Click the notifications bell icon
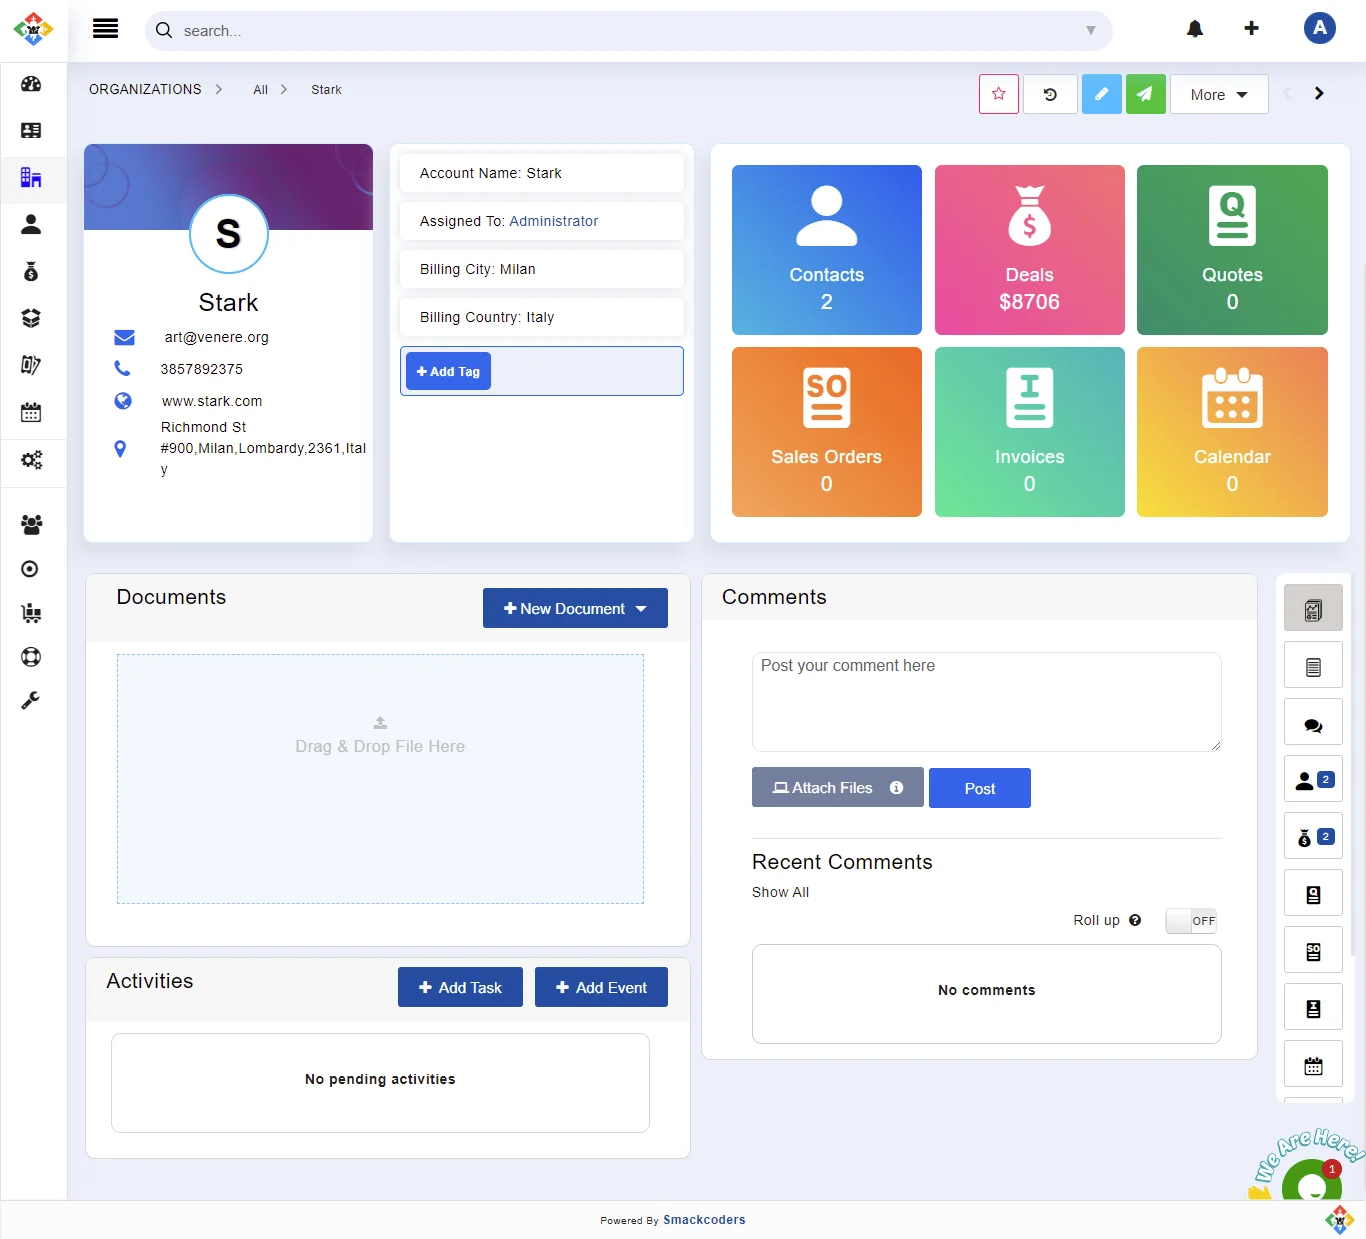1366x1239 pixels. tap(1195, 29)
